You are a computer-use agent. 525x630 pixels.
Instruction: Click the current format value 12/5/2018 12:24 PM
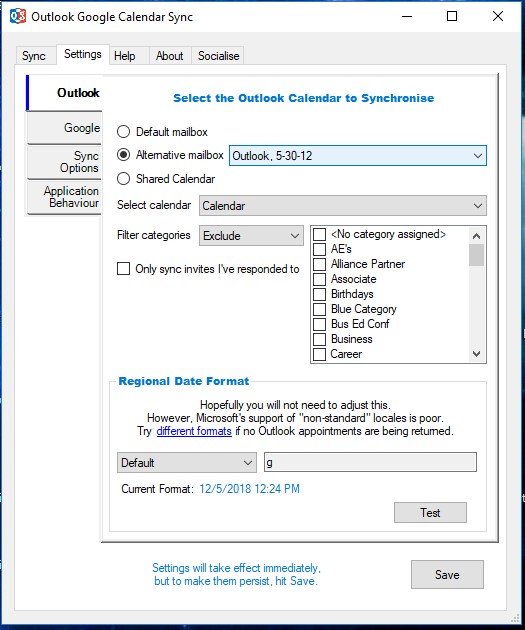[249, 489]
